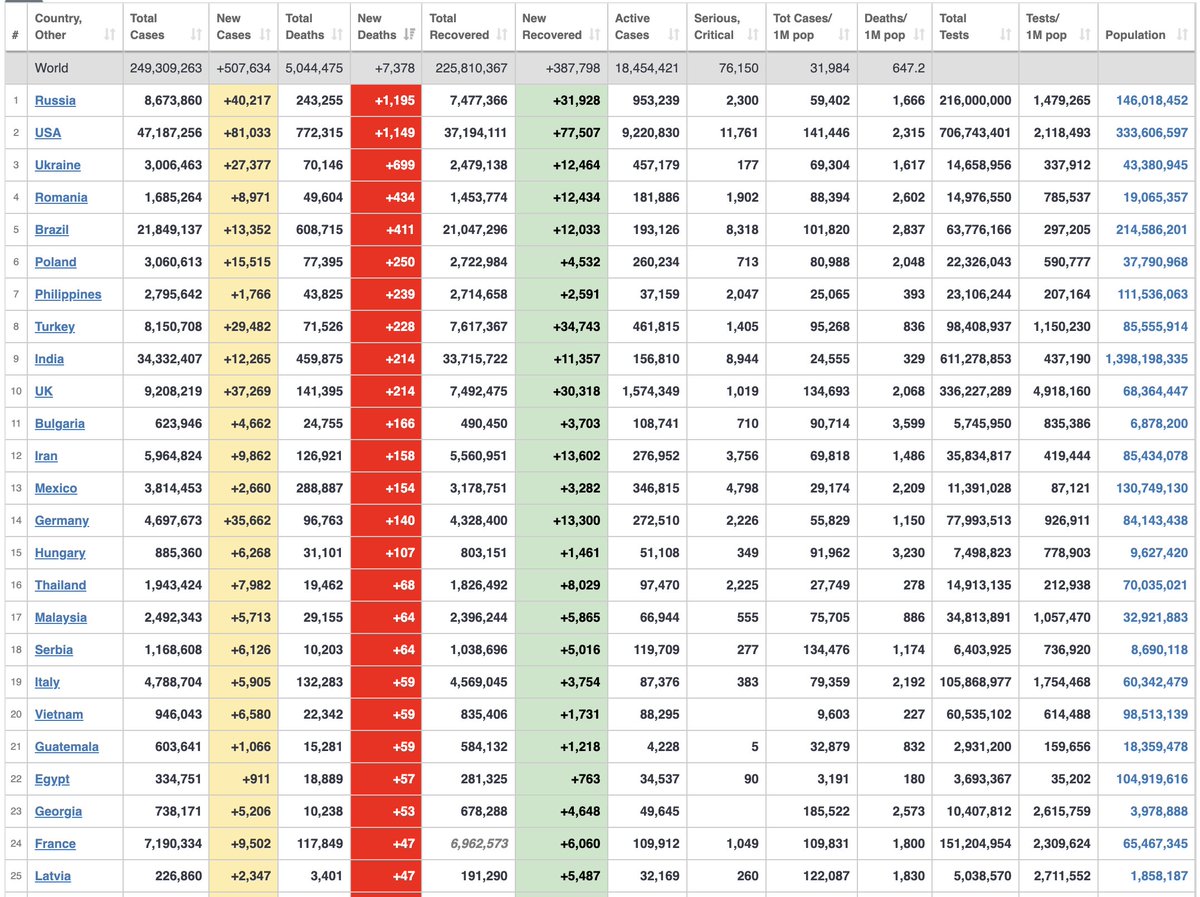Sort by Deaths/1M pop column arrows
The width and height of the screenshot is (1200, 897).
(920, 35)
